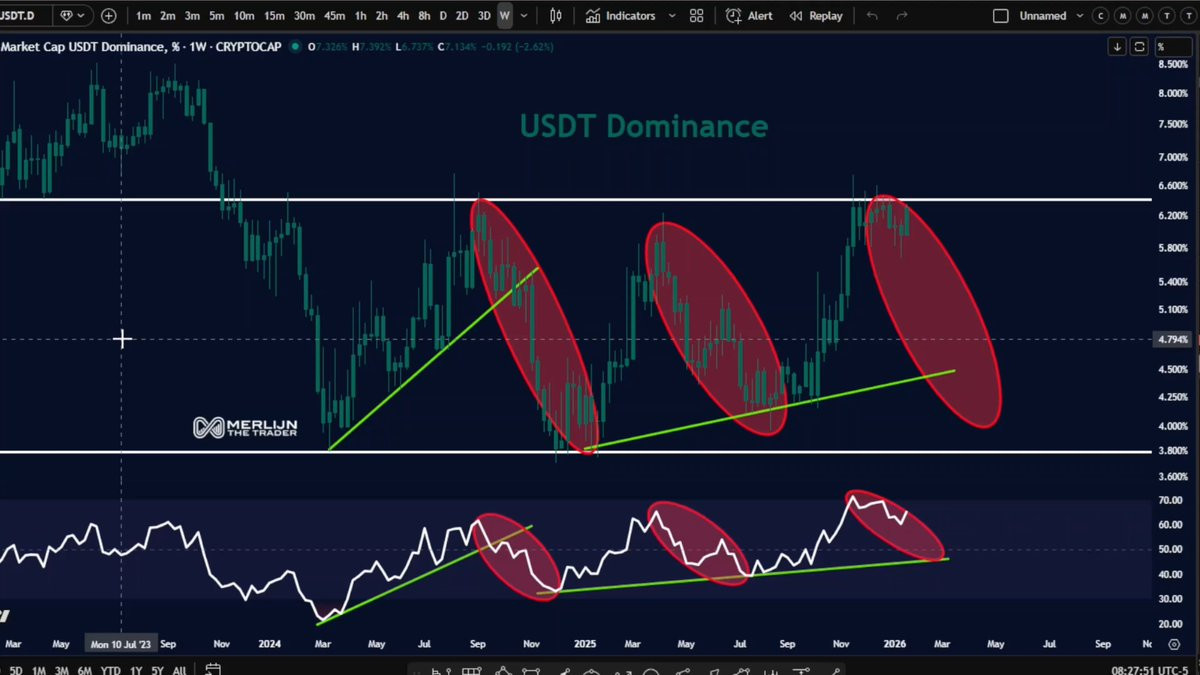1200x675 pixels.
Task: Click the Unnamed layout name
Action: [x=1042, y=16]
